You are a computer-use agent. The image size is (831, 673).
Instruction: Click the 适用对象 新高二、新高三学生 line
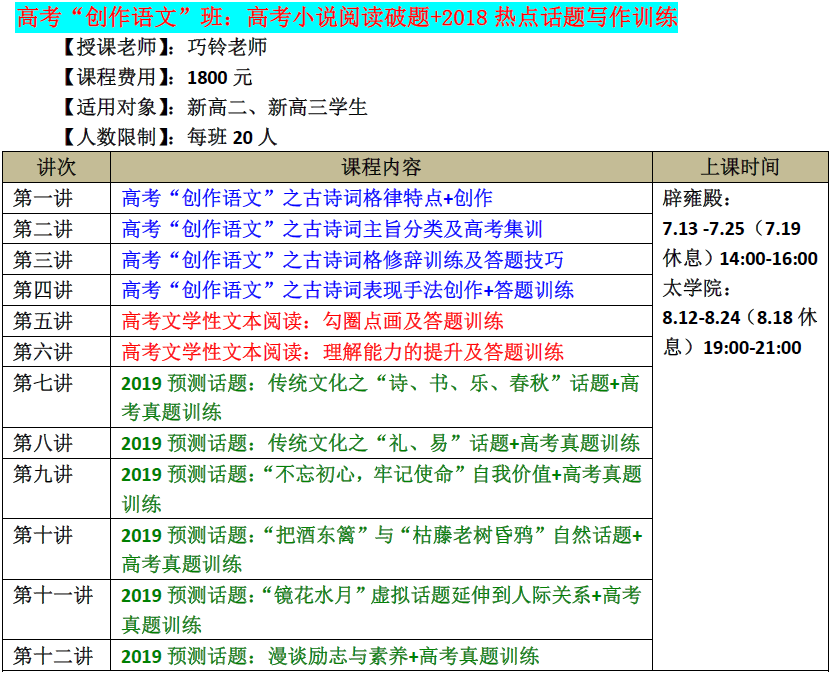pyautogui.click(x=212, y=107)
